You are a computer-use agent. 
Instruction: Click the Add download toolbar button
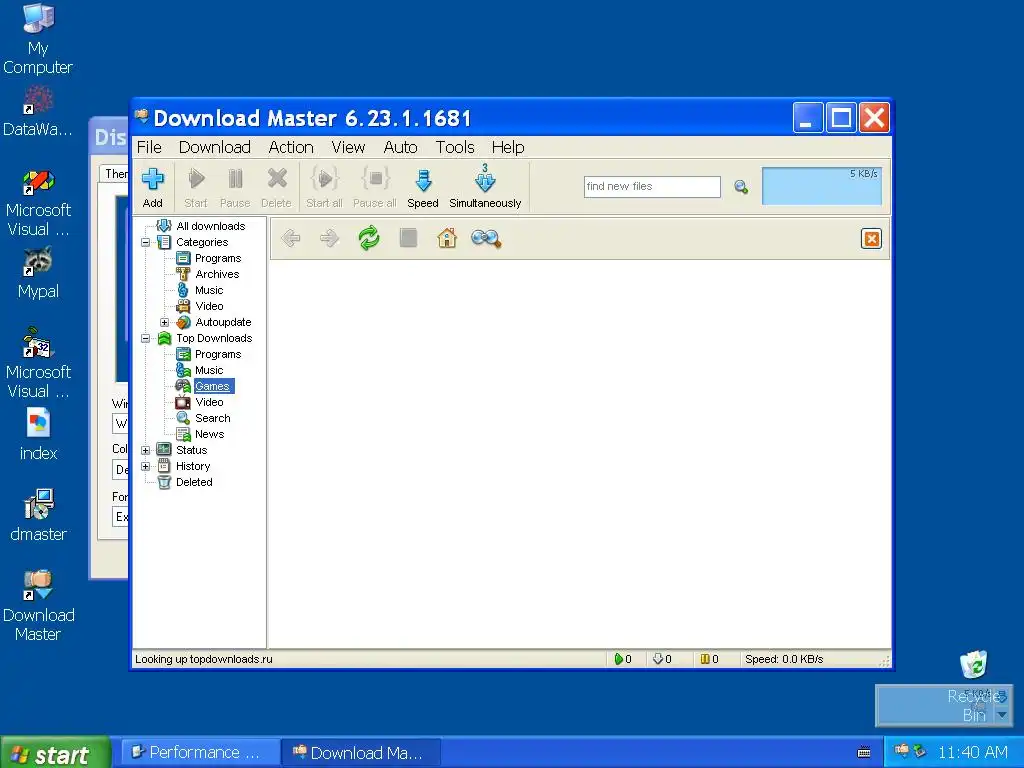(x=153, y=187)
